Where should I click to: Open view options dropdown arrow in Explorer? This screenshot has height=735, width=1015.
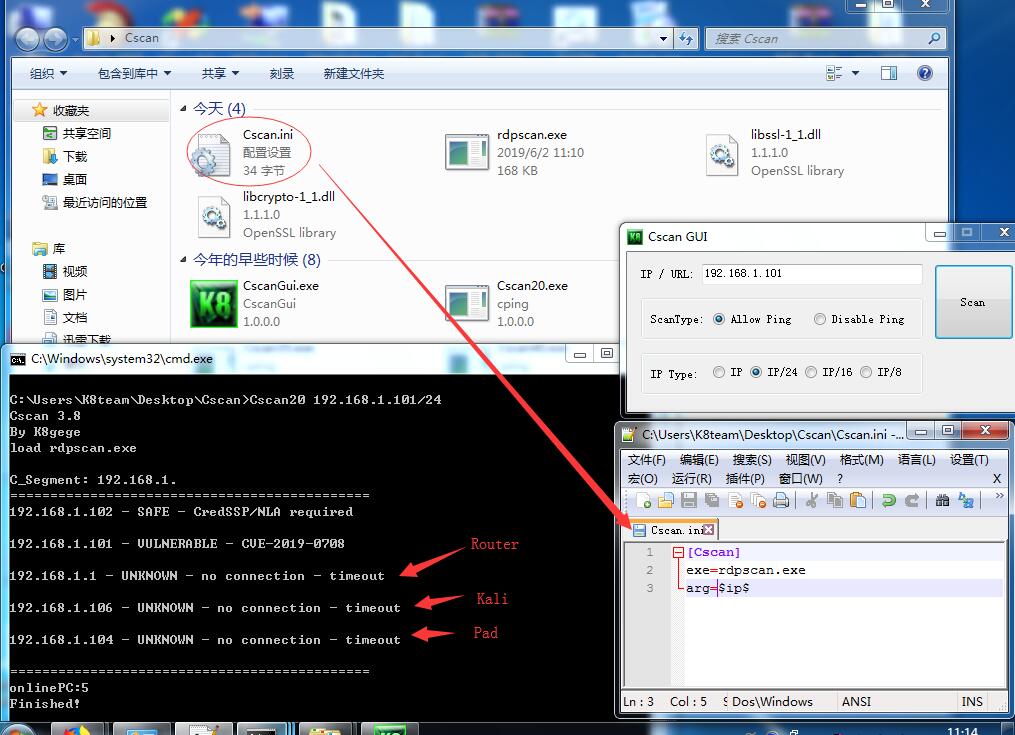point(855,73)
